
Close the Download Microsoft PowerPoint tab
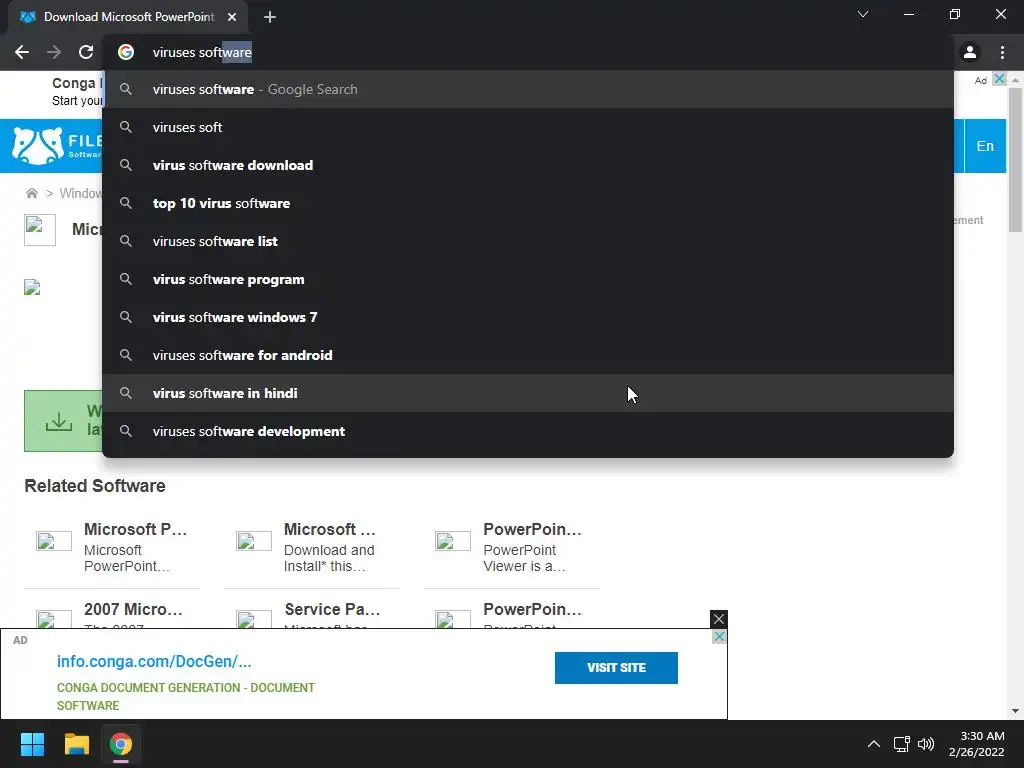tap(232, 17)
